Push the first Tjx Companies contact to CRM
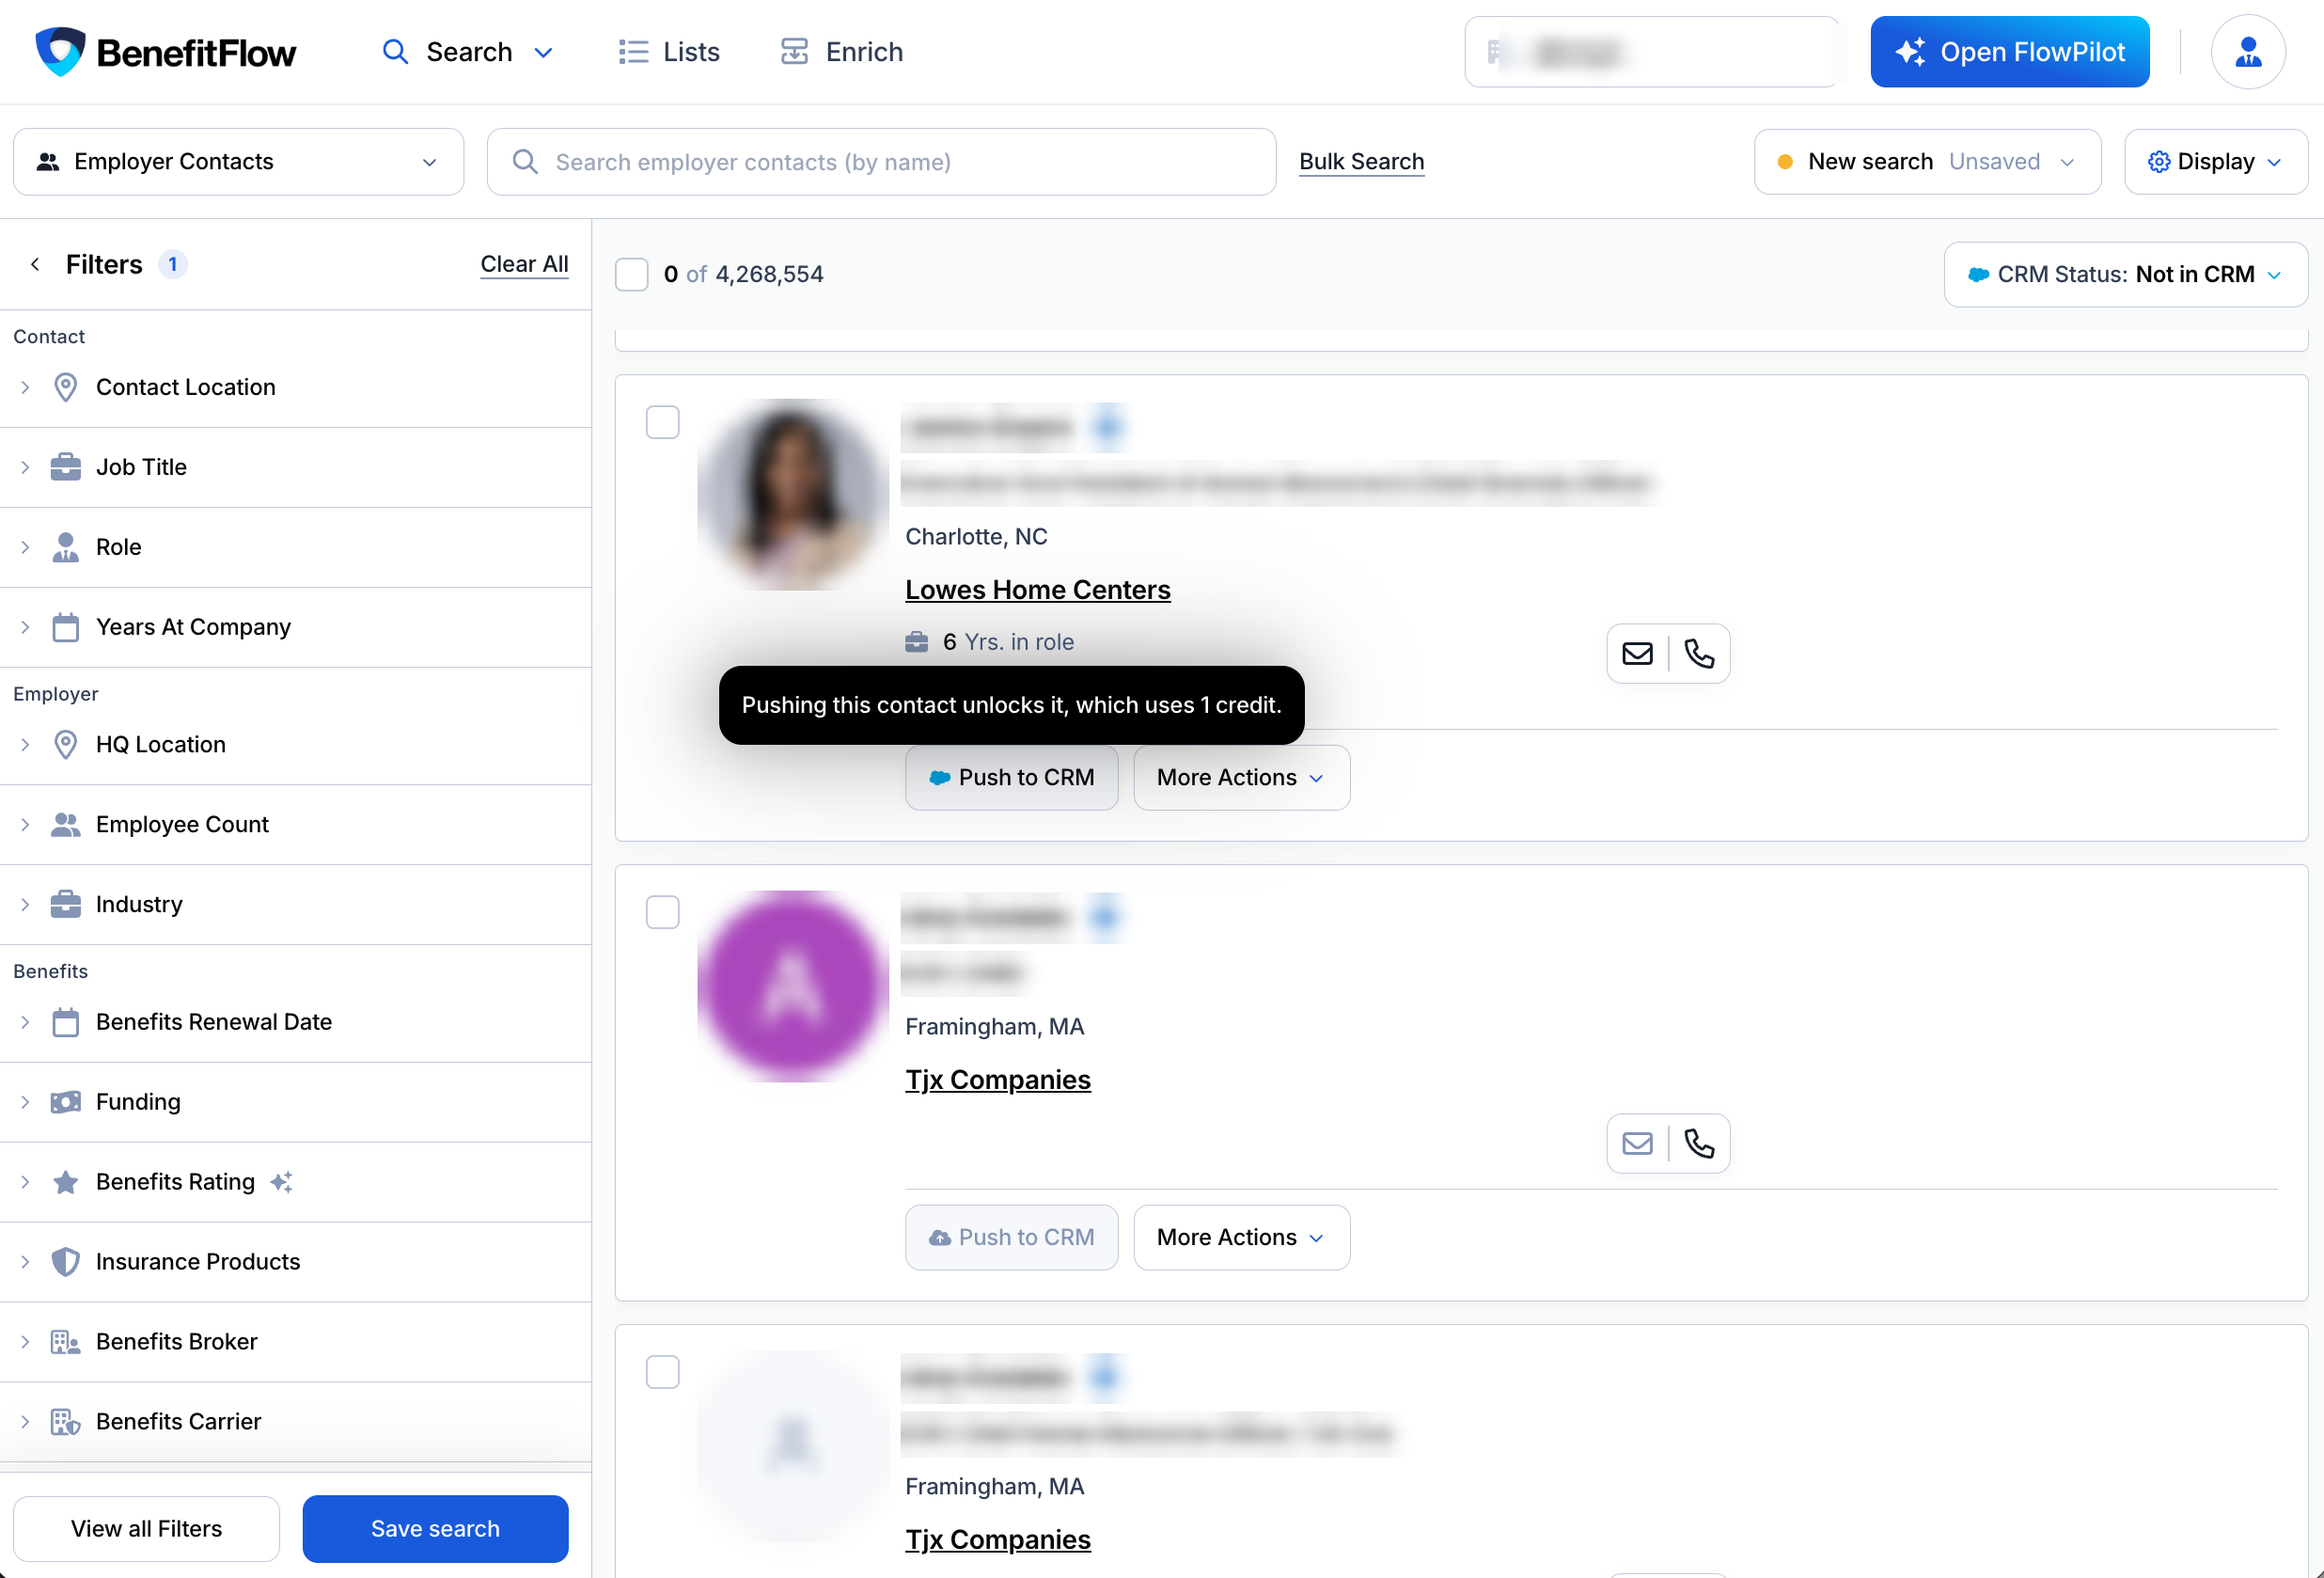The image size is (2324, 1578). (1011, 1238)
